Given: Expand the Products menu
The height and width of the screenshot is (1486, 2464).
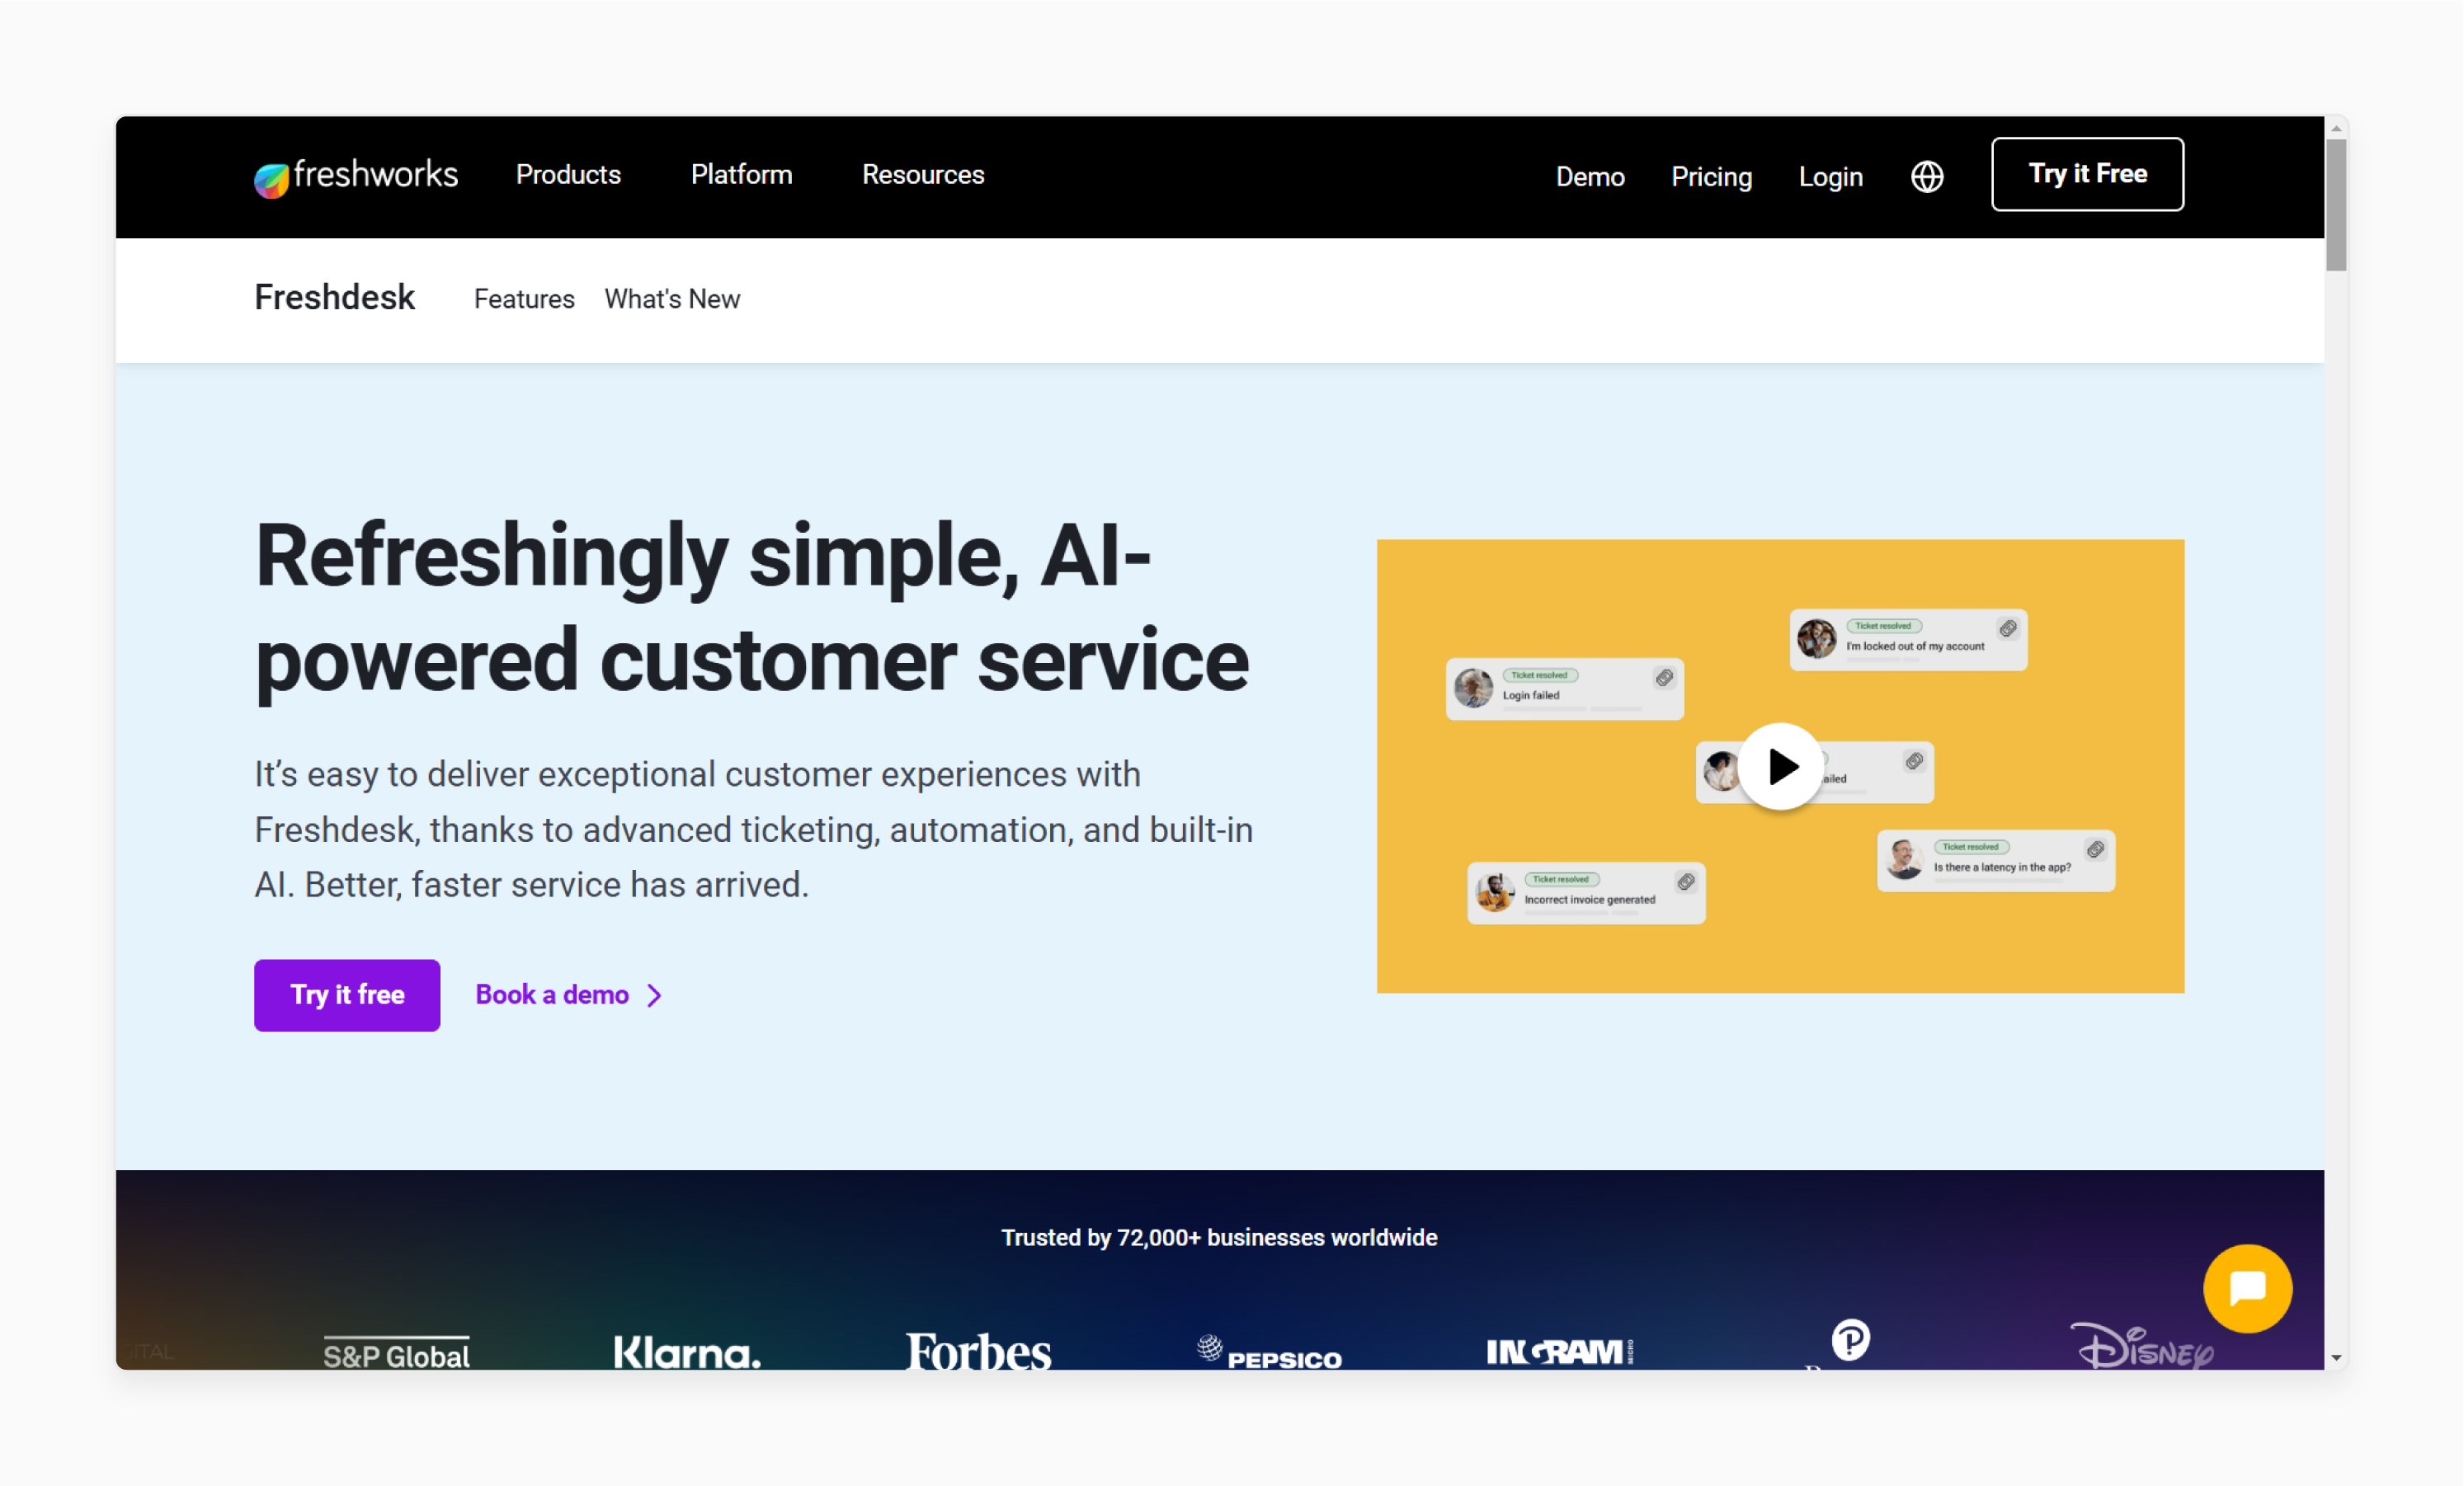Looking at the screenshot, I should pos(568,175).
